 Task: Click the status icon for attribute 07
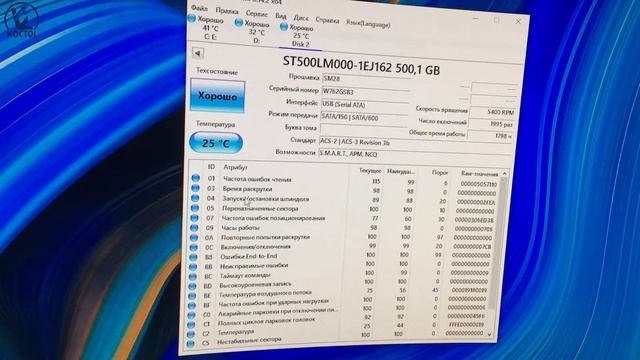[194, 218]
